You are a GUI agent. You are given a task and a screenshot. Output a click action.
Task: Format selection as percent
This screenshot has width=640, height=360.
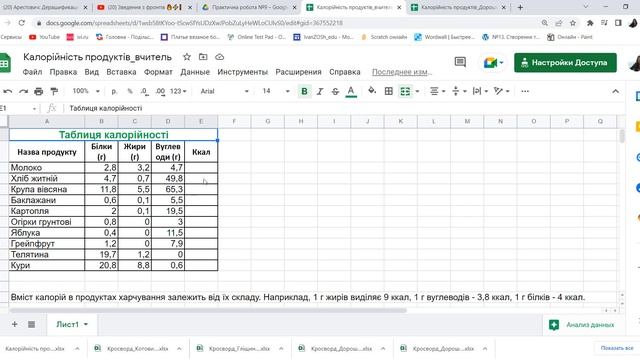130,91
